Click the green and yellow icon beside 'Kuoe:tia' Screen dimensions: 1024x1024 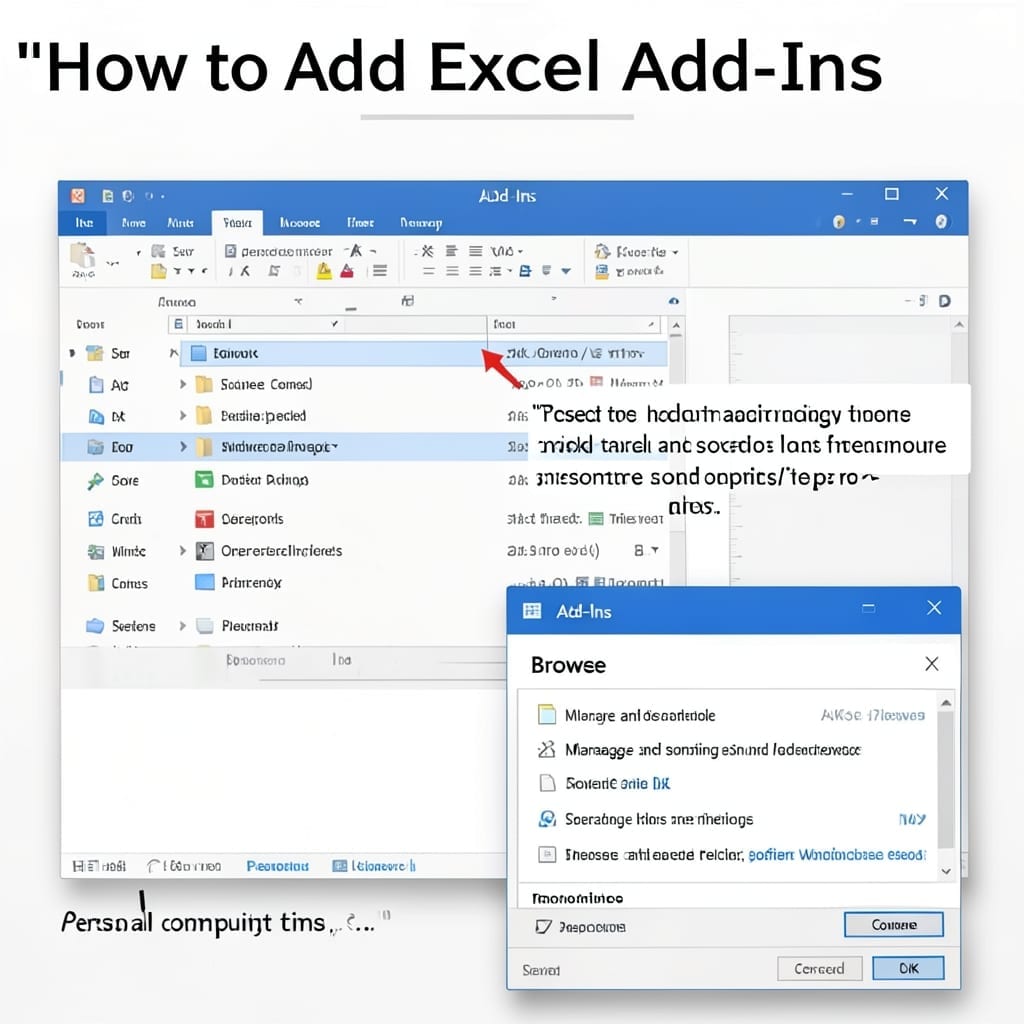click(x=602, y=251)
